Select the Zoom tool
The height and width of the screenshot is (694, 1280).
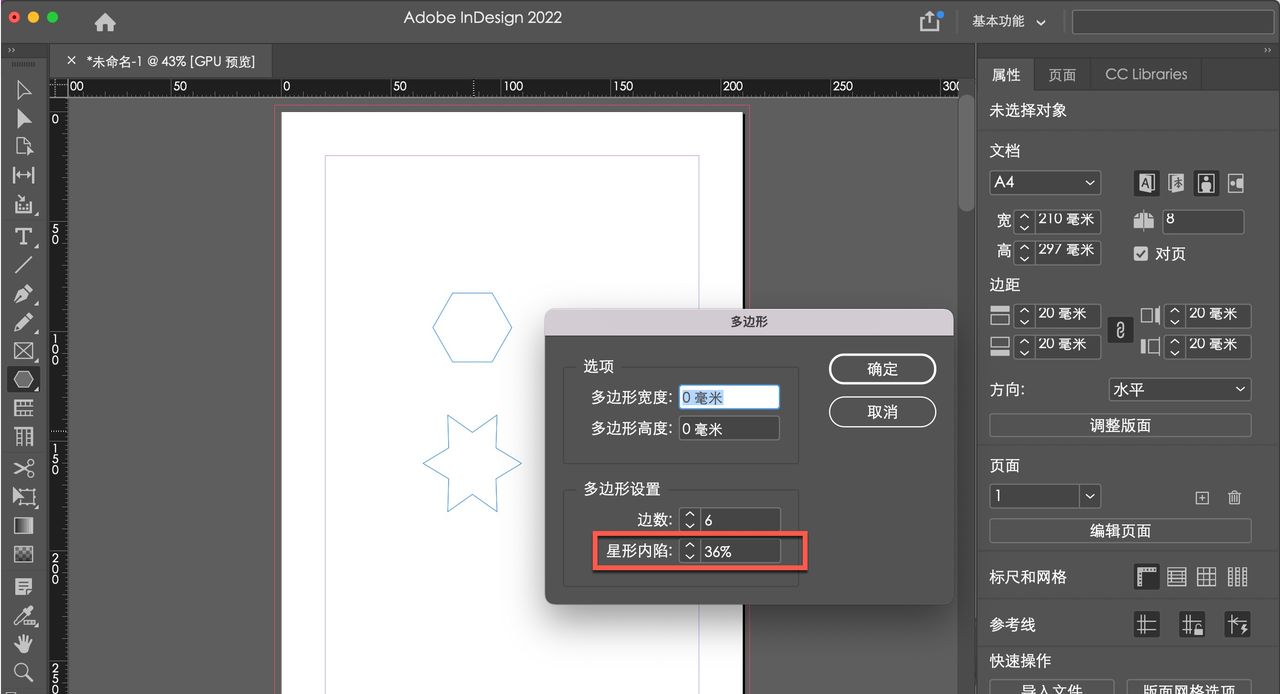(24, 672)
